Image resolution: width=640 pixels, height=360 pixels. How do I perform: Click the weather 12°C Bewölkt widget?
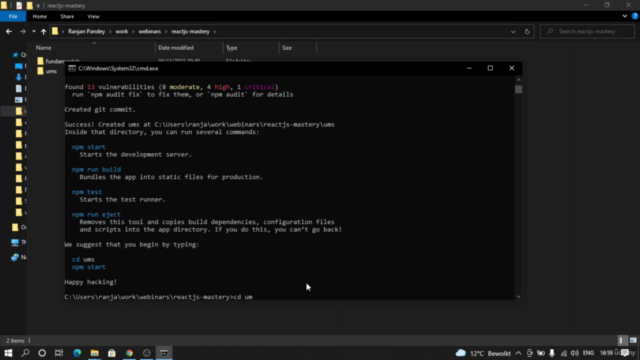pyautogui.click(x=483, y=353)
